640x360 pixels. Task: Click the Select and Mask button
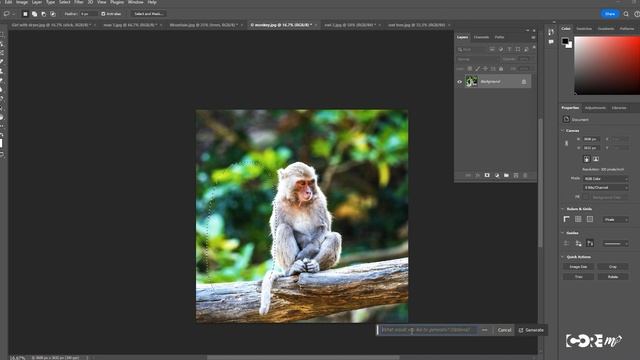coord(149,14)
